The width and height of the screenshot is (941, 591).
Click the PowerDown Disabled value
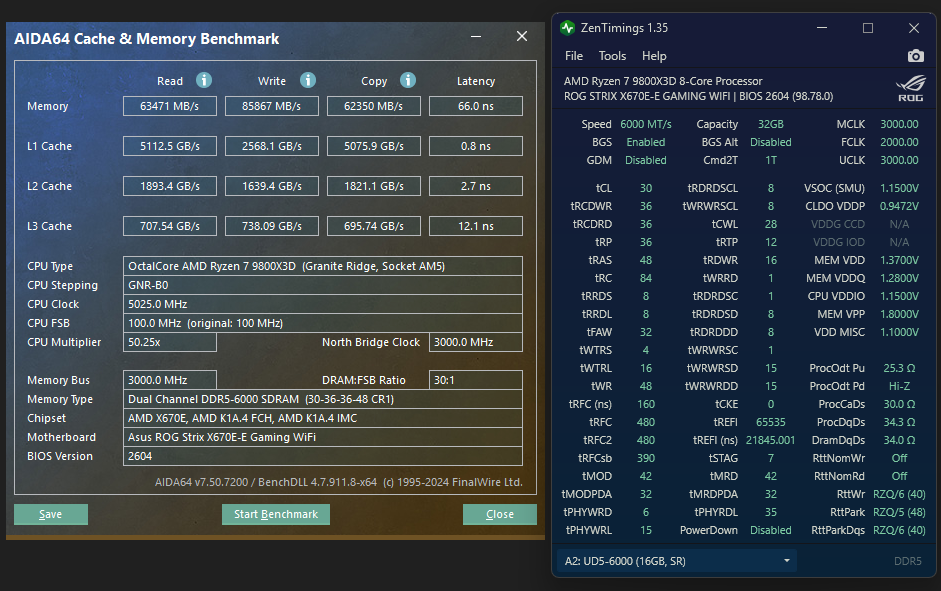point(771,530)
